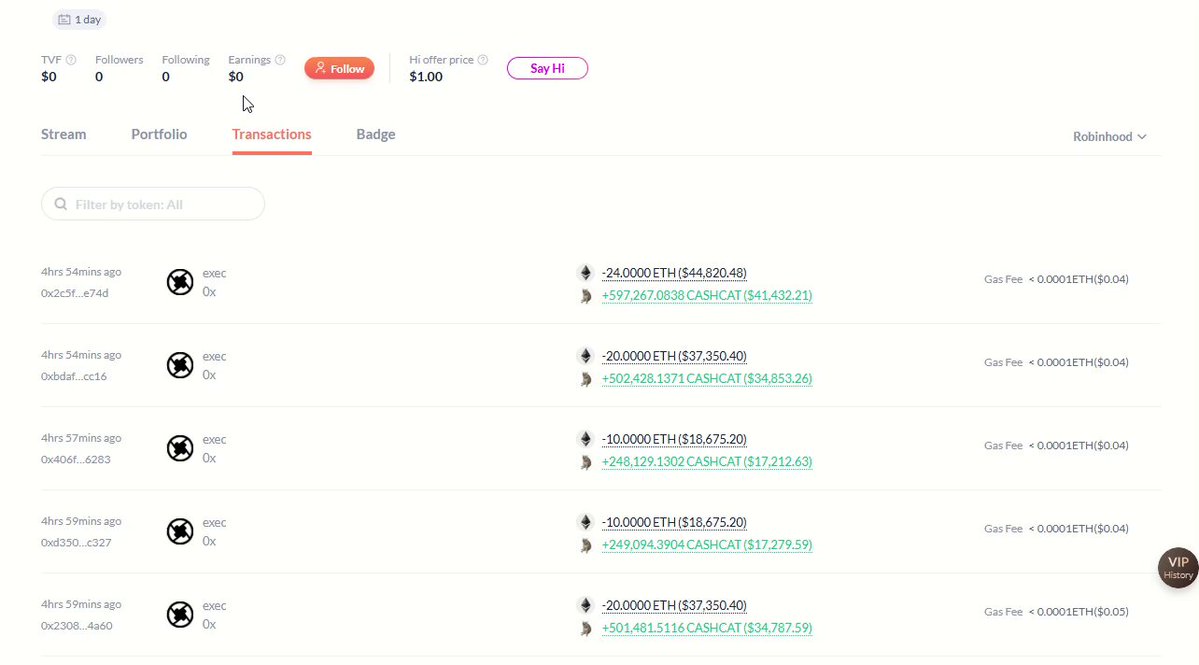Click transaction hash 0x2c5f...e74d

tap(74, 294)
